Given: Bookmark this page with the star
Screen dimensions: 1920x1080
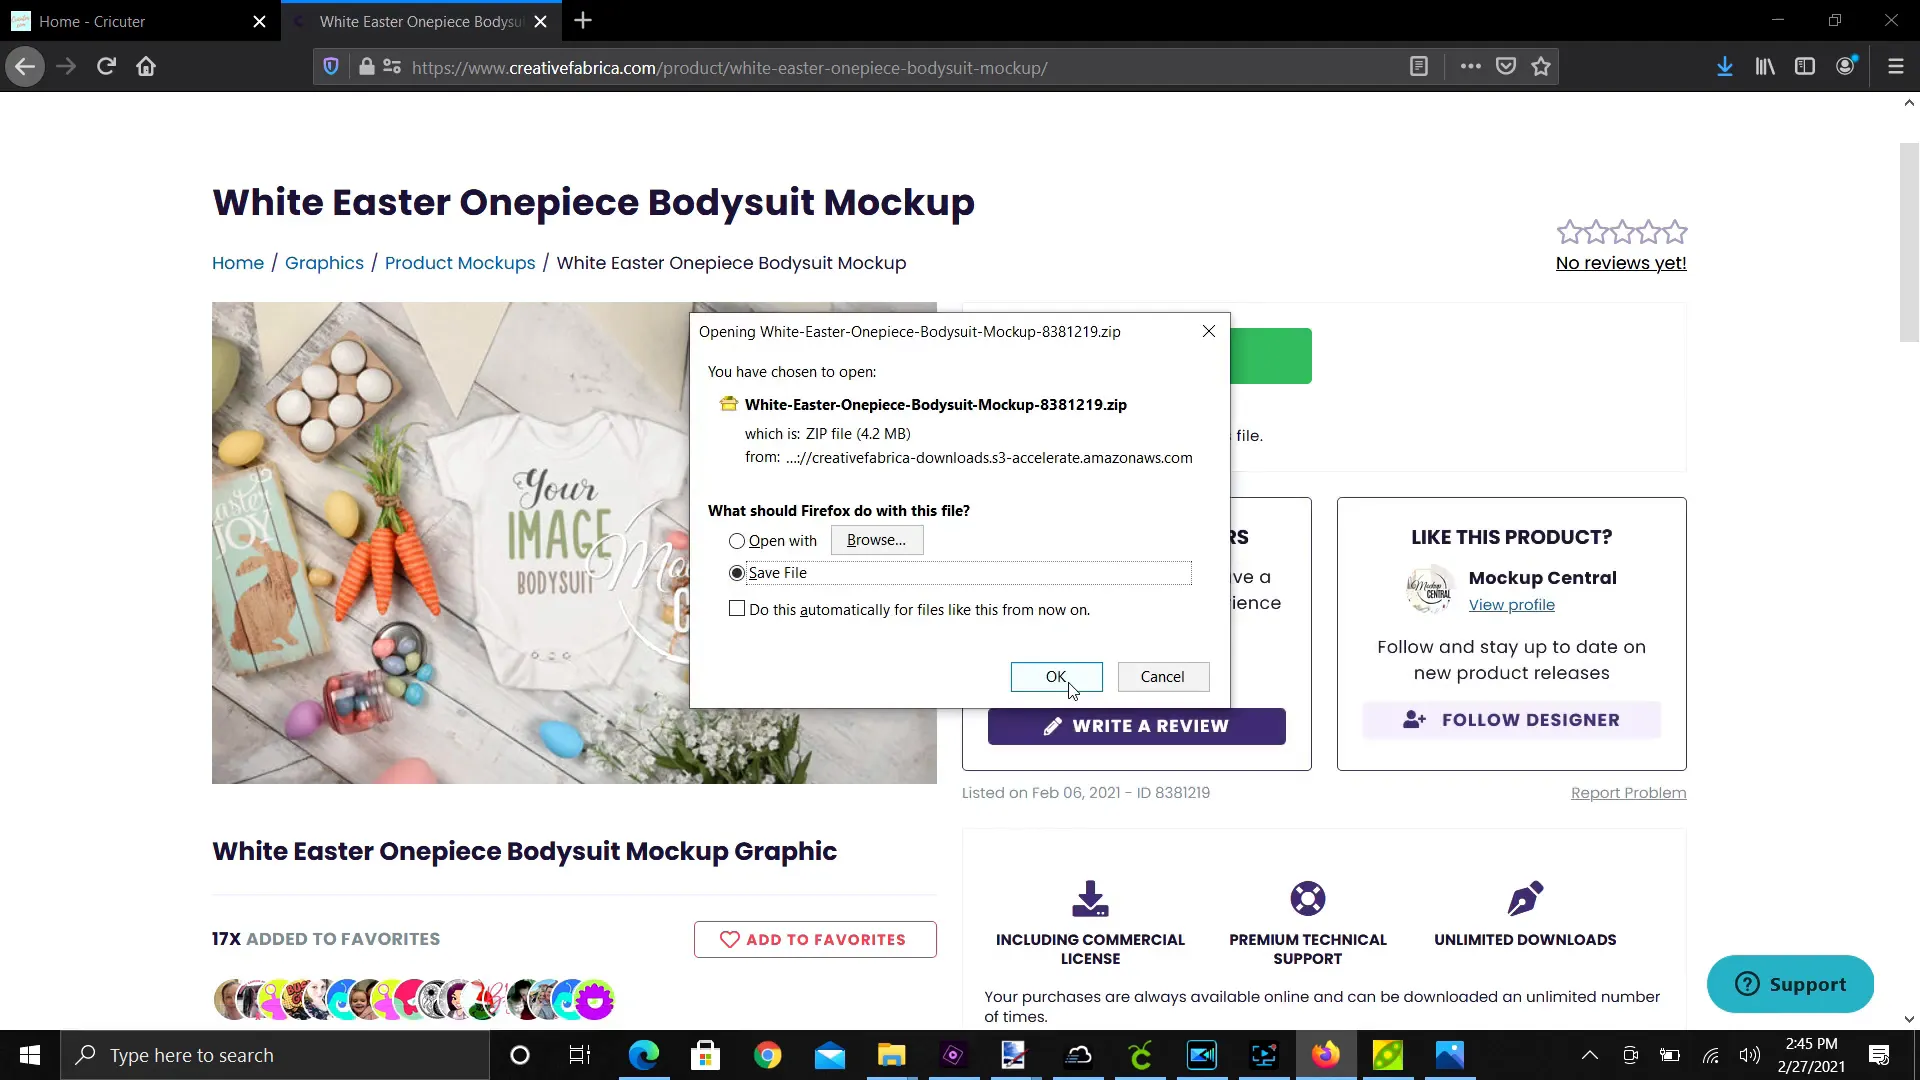Looking at the screenshot, I should coord(1541,66).
